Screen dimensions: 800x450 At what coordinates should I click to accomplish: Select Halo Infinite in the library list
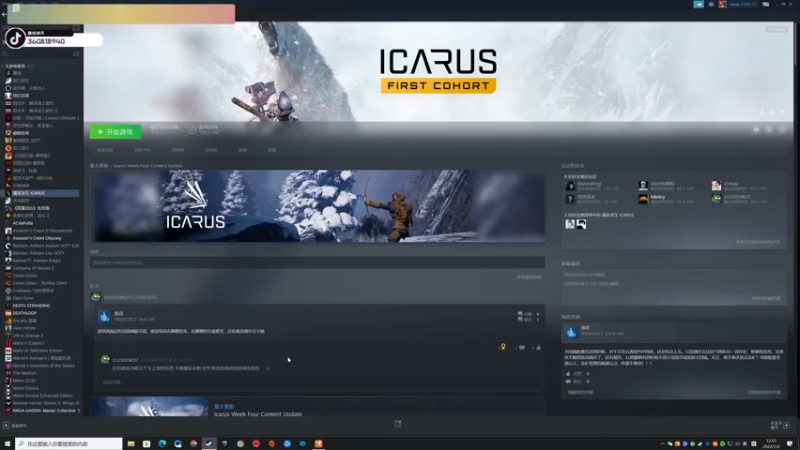click(x=24, y=328)
